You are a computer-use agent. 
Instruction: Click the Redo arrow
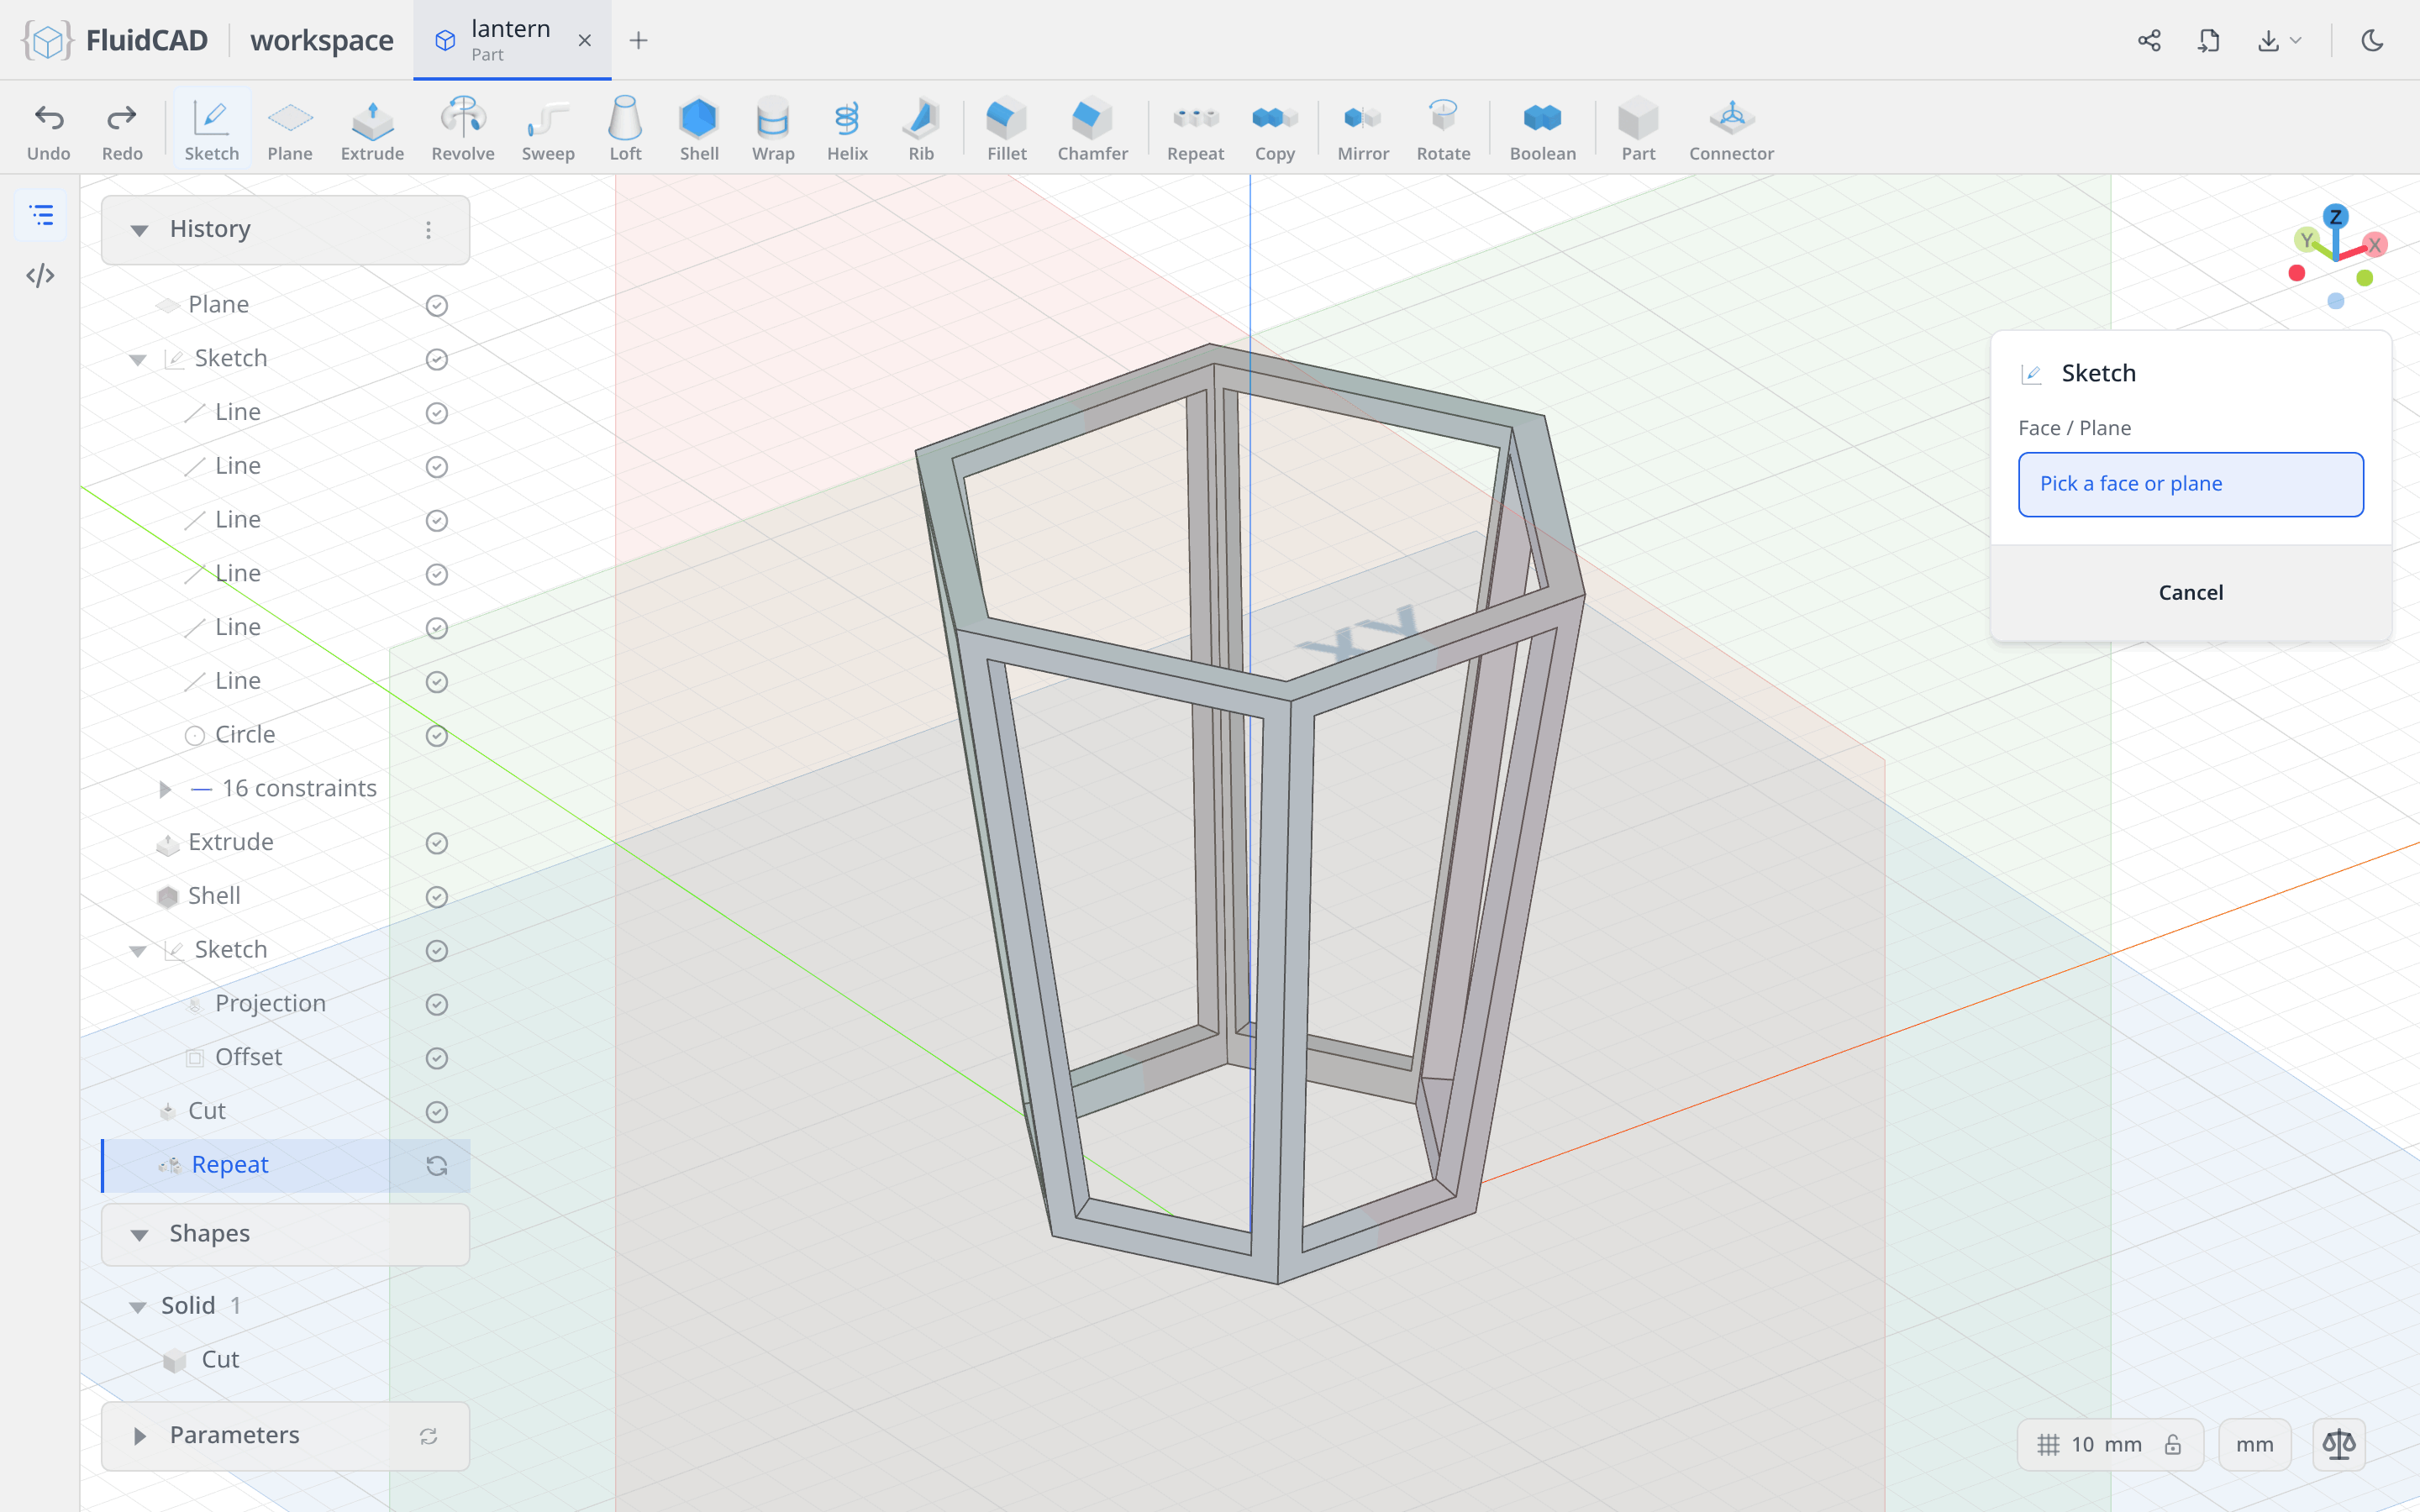122,130
